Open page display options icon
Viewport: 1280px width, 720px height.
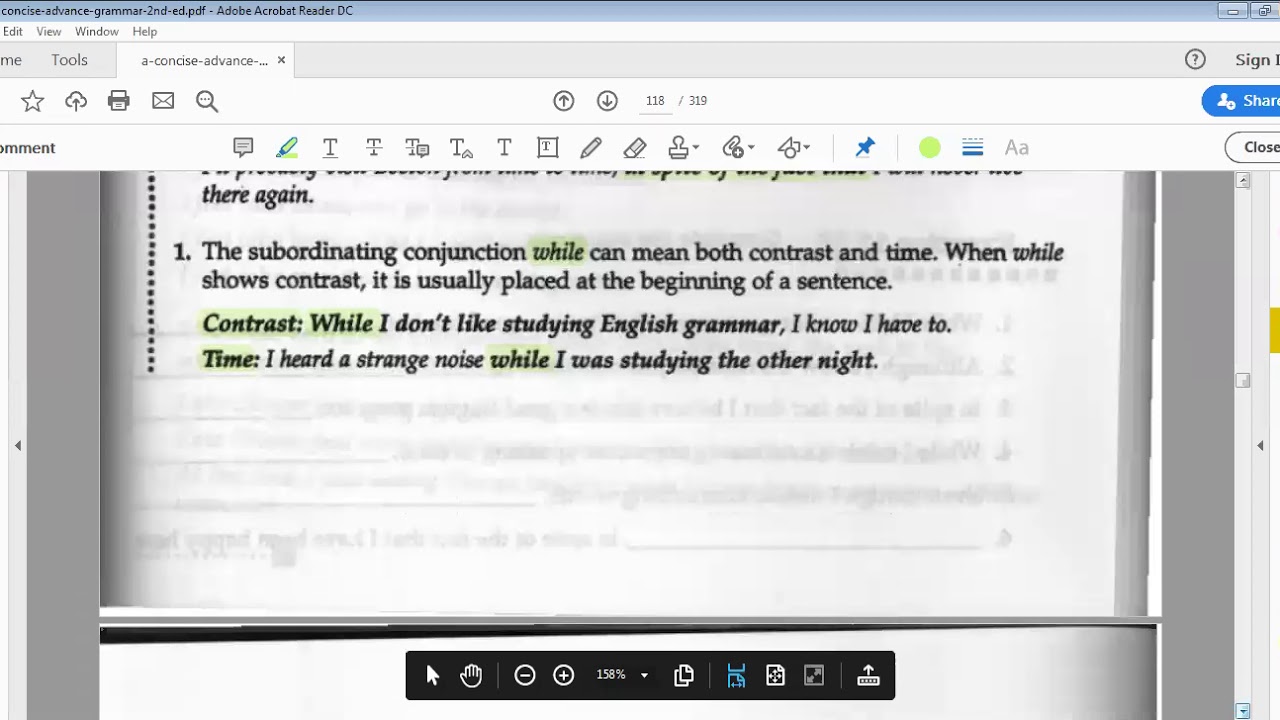point(684,676)
